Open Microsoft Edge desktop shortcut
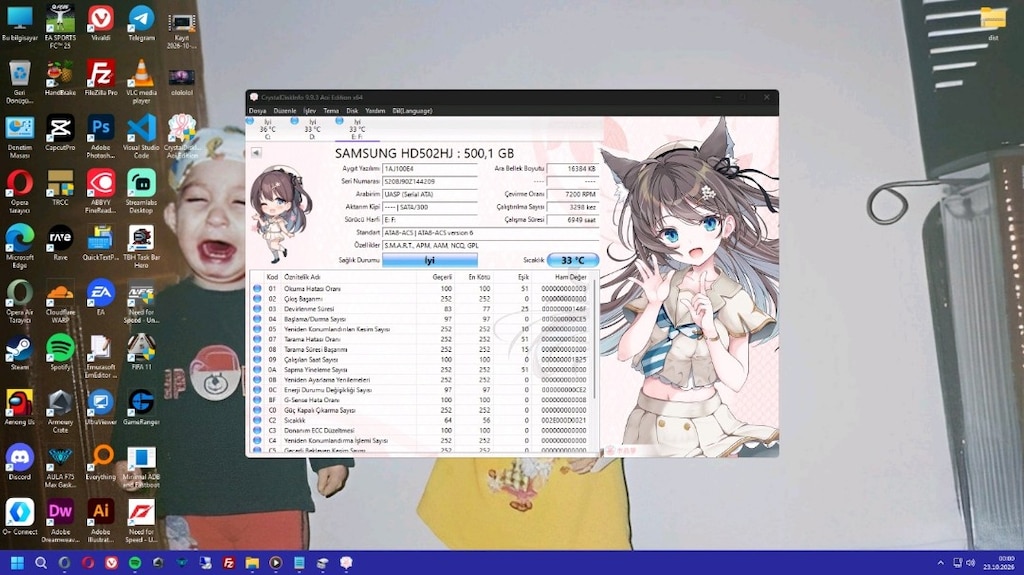Viewport: 1024px width, 575px height. 20,246
